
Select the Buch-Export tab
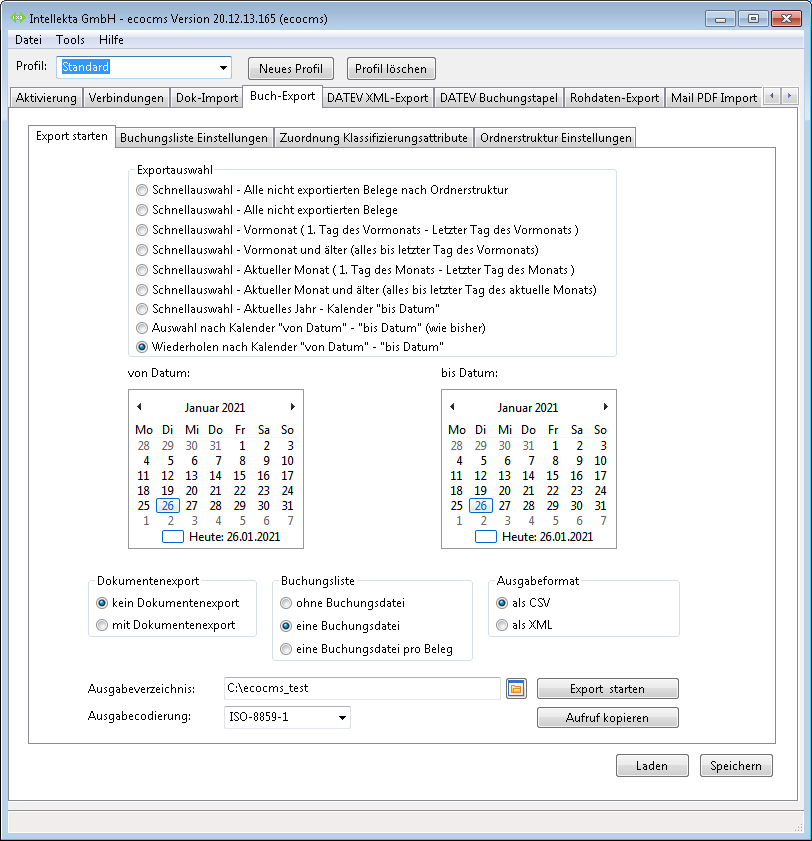tap(283, 96)
